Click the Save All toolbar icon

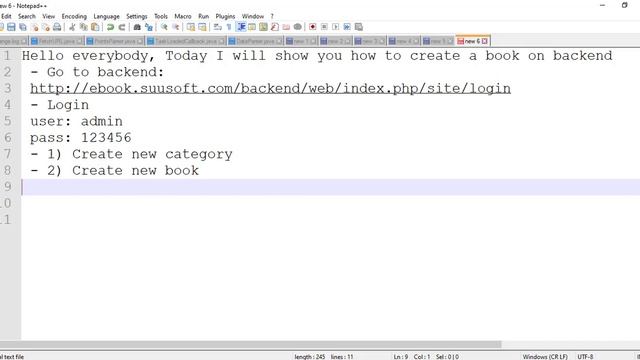click(23, 27)
